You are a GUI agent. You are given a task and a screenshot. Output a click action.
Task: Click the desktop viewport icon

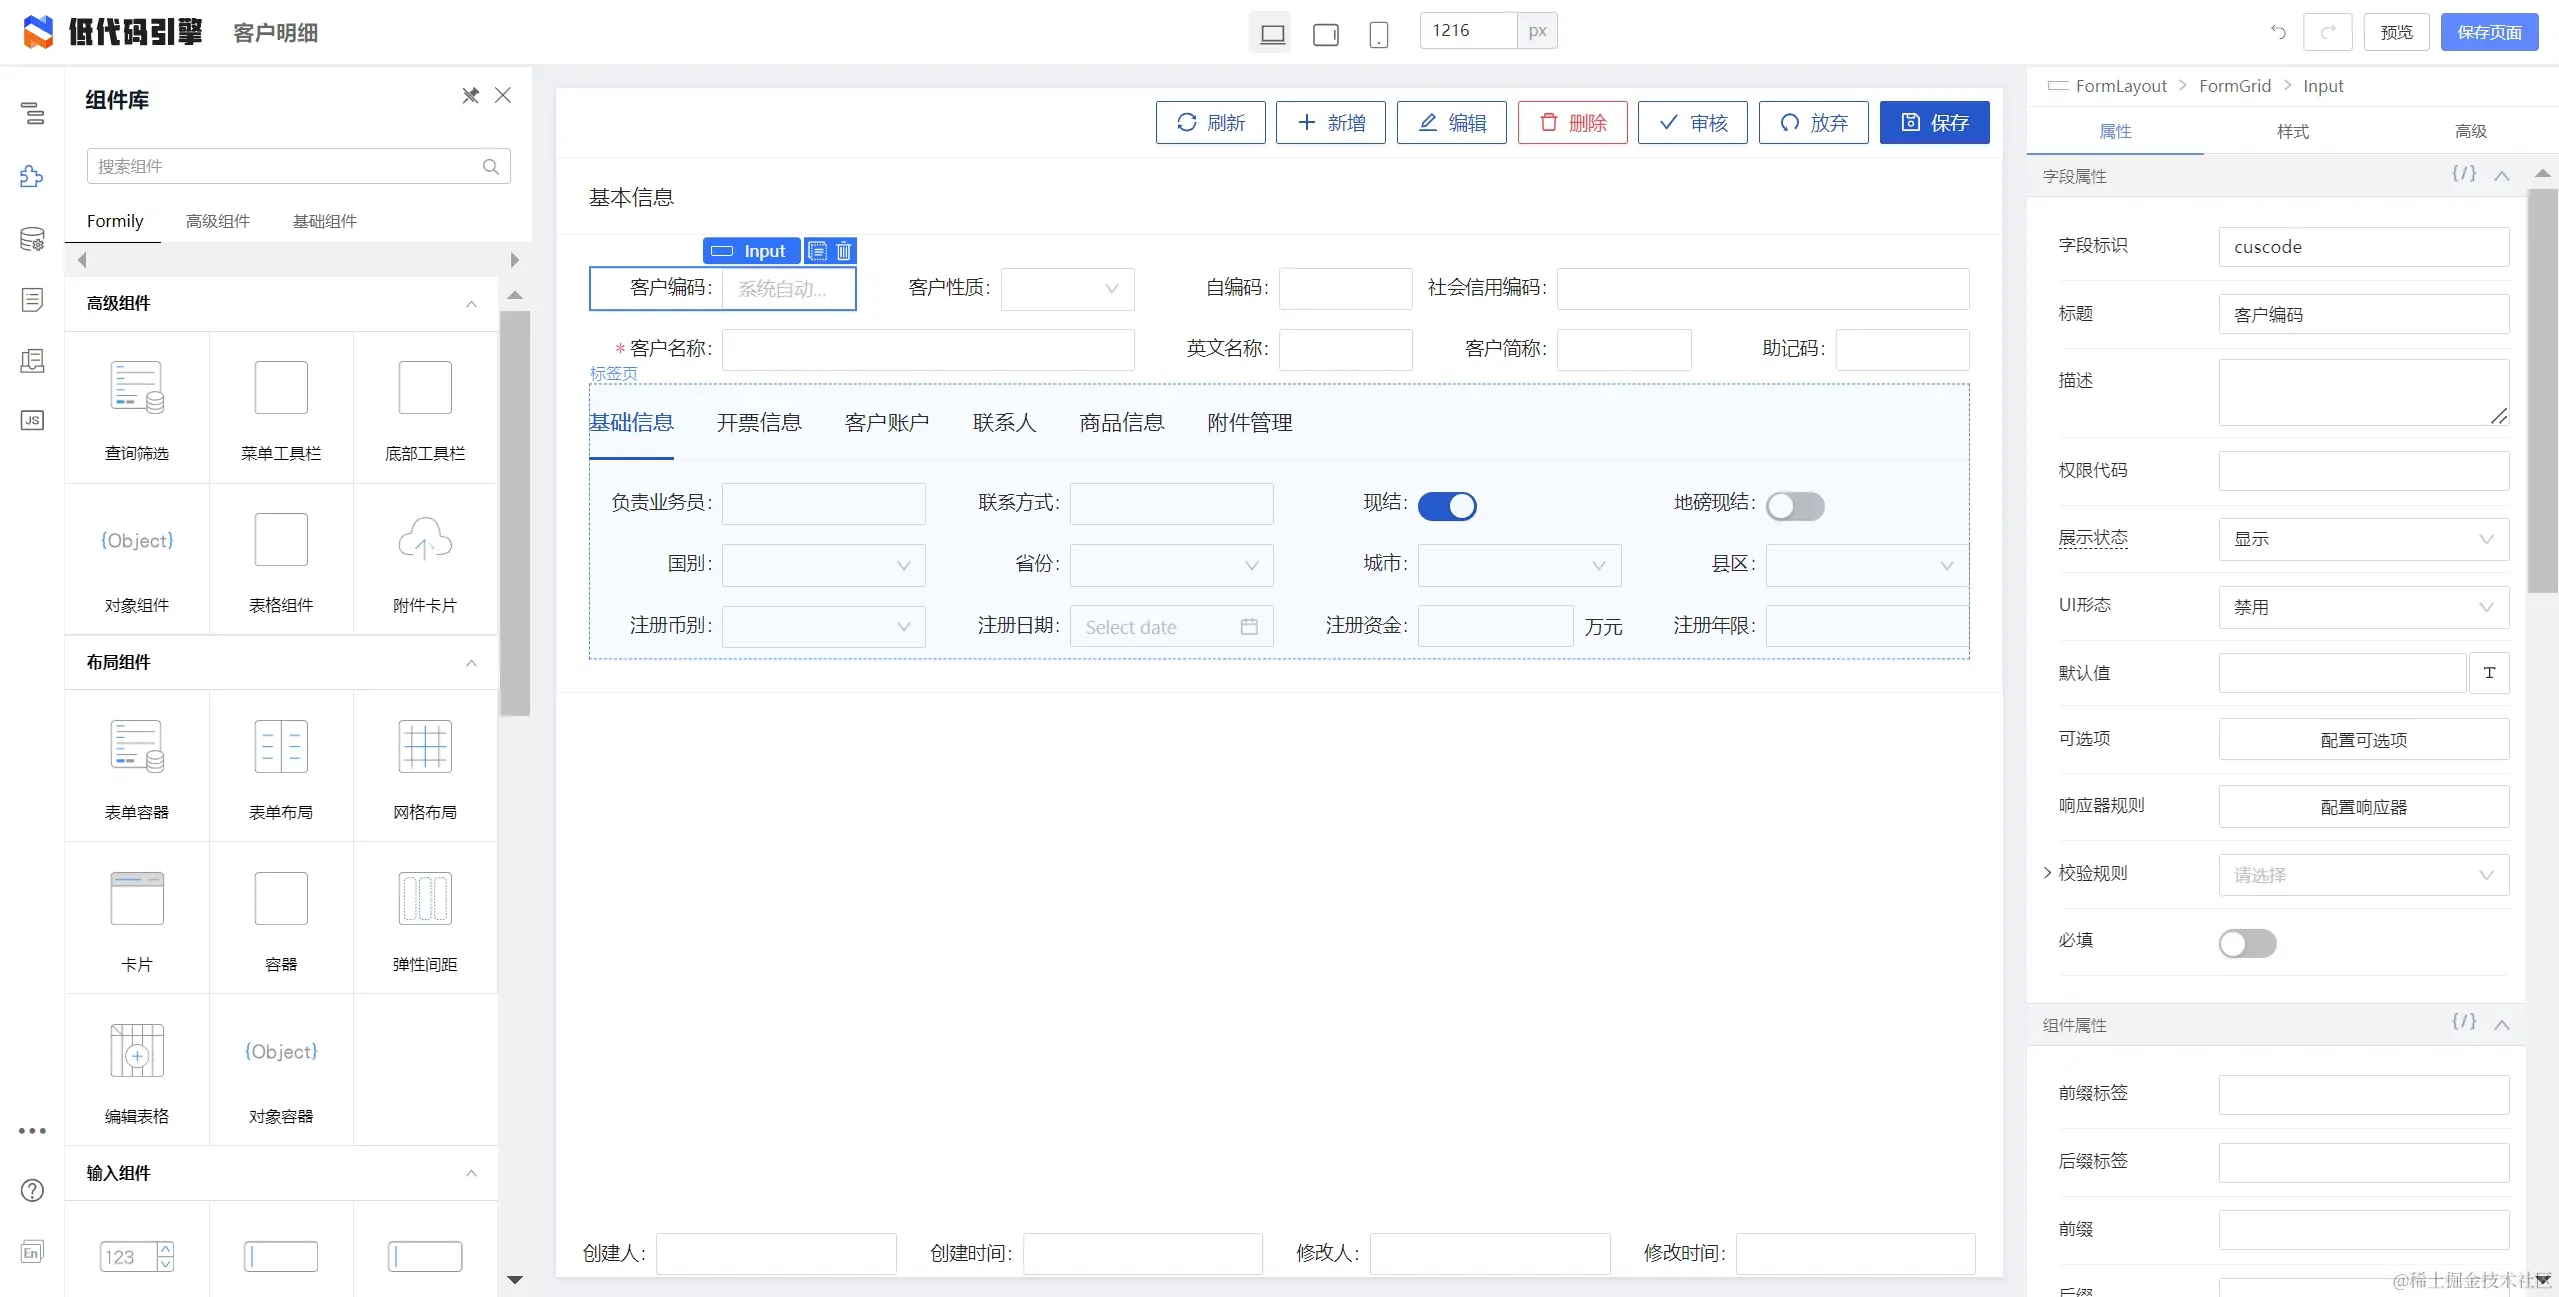pos(1272,34)
